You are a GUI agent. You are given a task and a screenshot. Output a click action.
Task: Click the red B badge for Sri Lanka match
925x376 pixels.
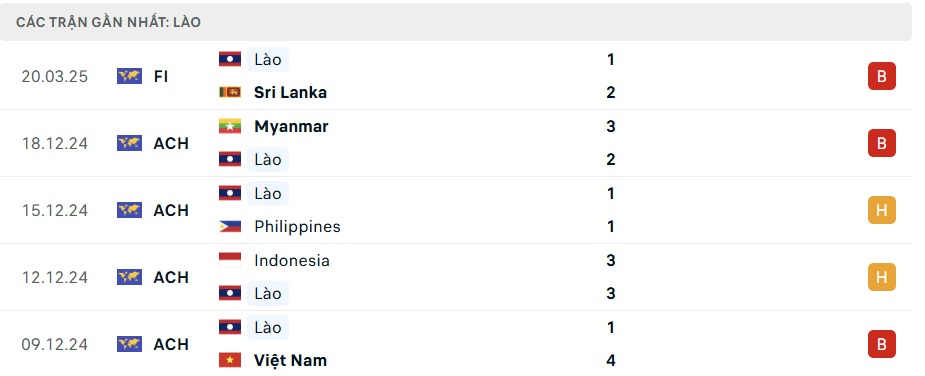coord(881,76)
